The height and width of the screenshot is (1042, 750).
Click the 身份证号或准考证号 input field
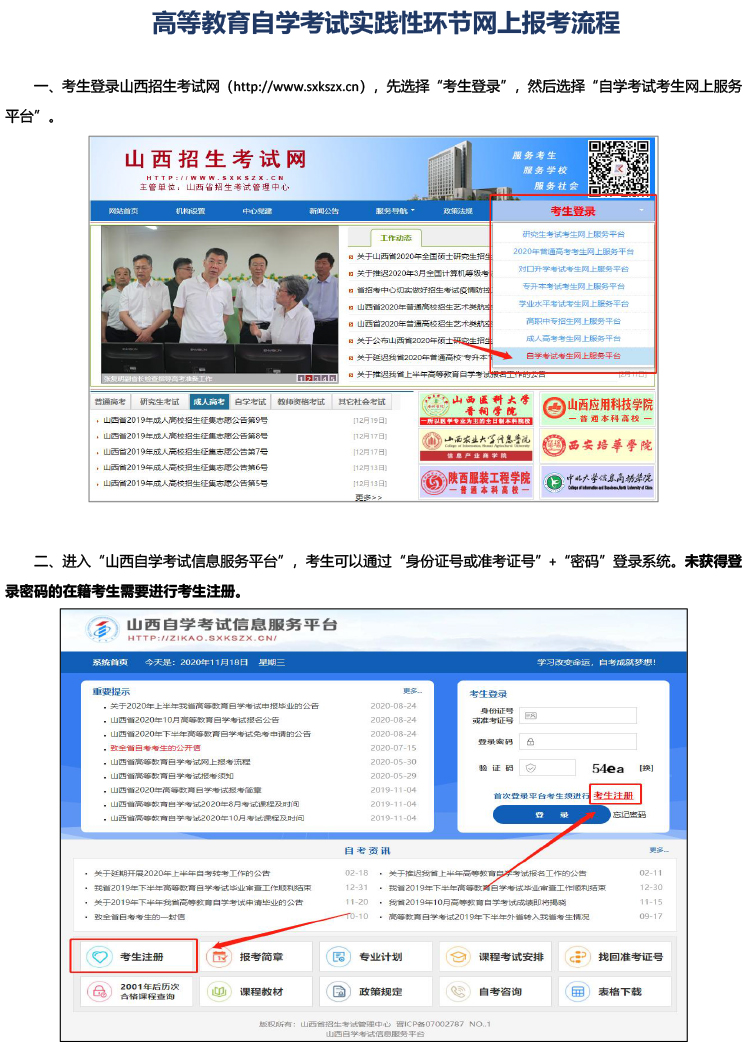[578, 716]
